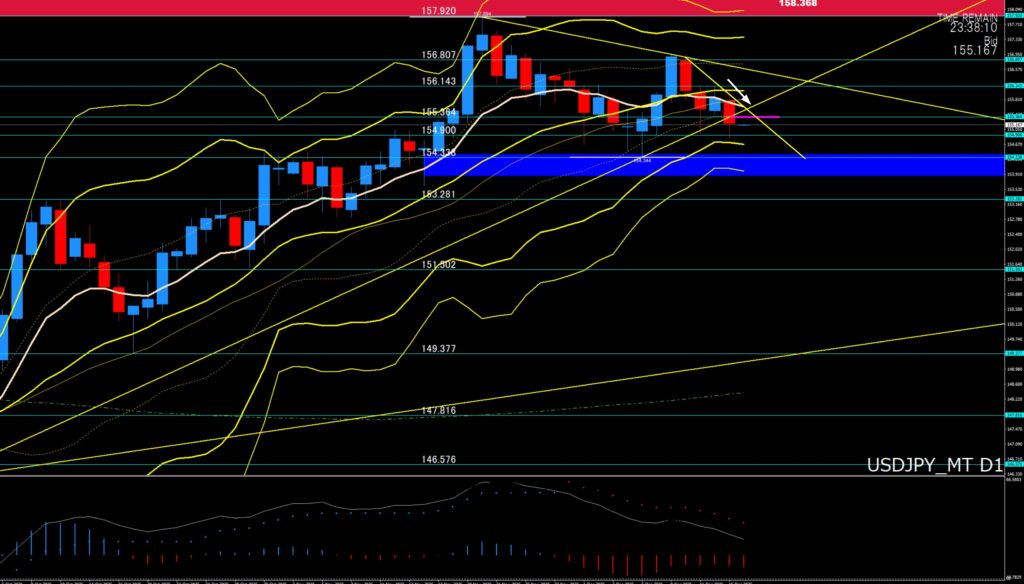Click the USDJPY_MT D1 symbol label

coord(933,464)
